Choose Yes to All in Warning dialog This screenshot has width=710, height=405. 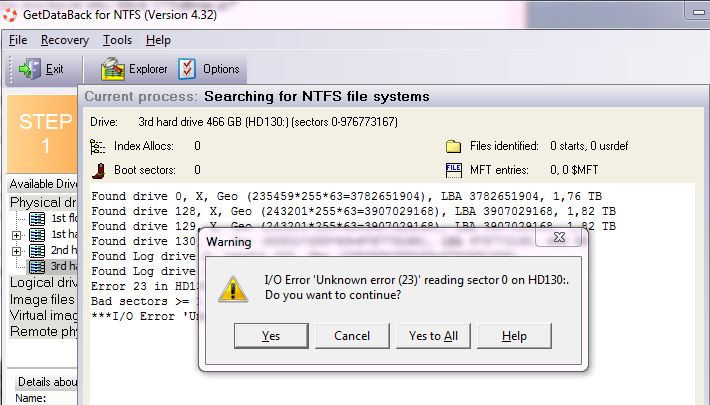[x=433, y=336]
